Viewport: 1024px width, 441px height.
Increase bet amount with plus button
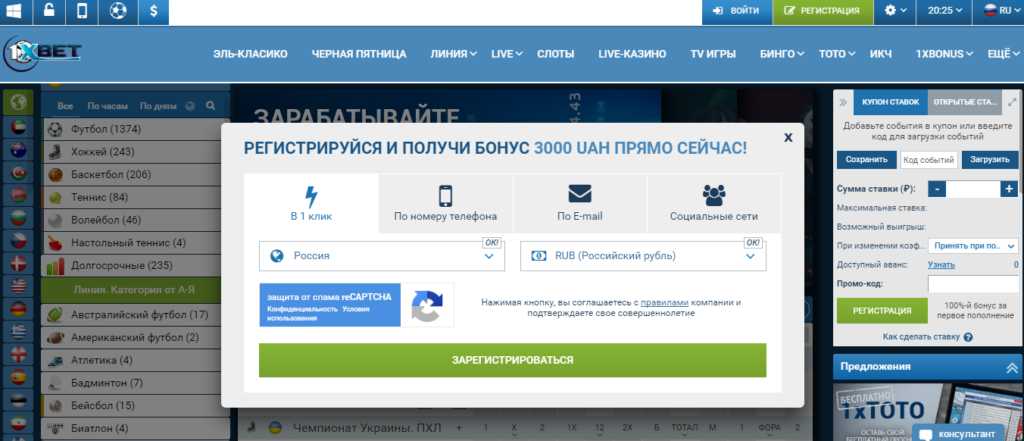coord(1009,189)
